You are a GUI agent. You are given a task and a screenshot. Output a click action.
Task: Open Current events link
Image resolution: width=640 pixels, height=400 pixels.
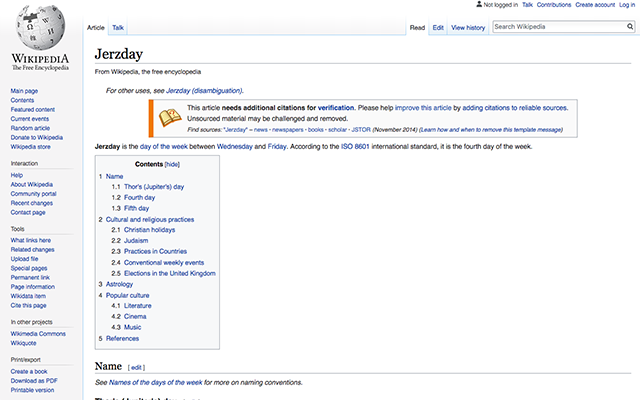(x=30, y=119)
